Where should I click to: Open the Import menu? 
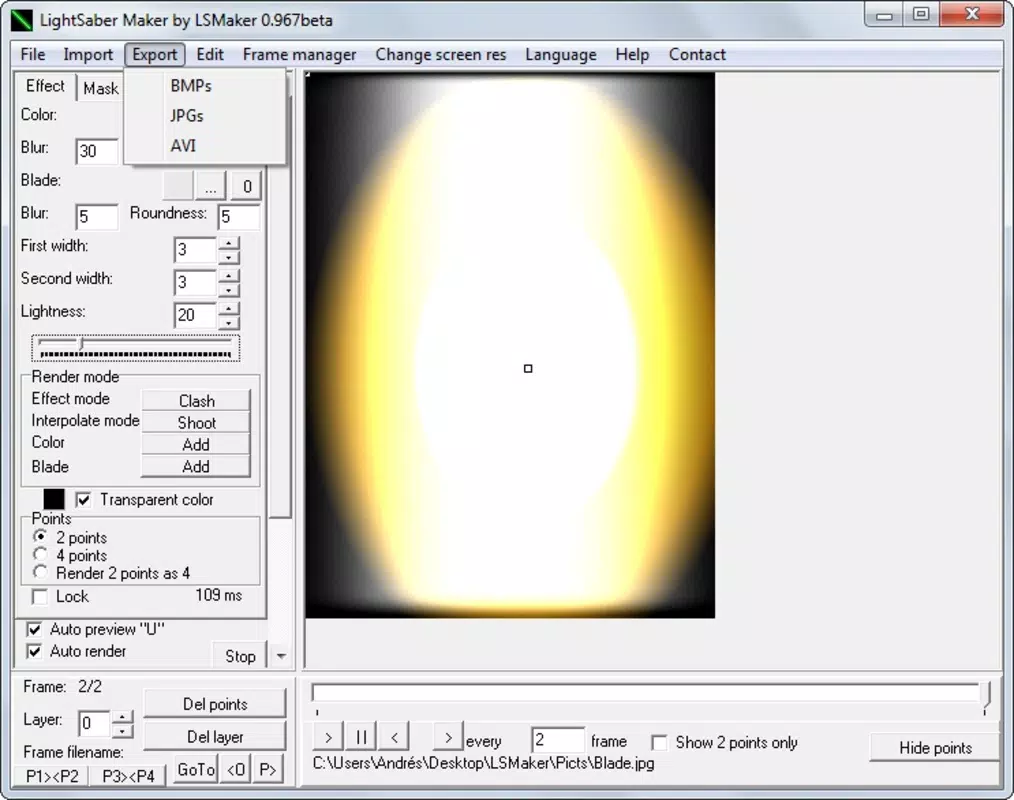click(x=88, y=54)
